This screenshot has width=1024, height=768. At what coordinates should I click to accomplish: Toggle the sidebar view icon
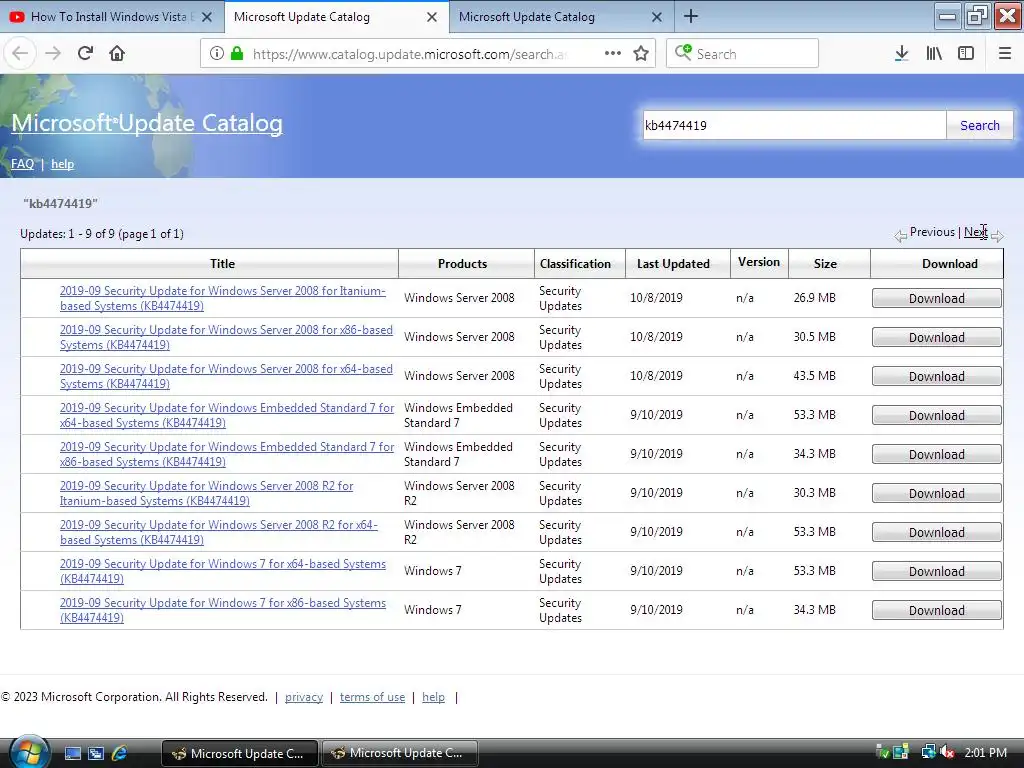966,54
